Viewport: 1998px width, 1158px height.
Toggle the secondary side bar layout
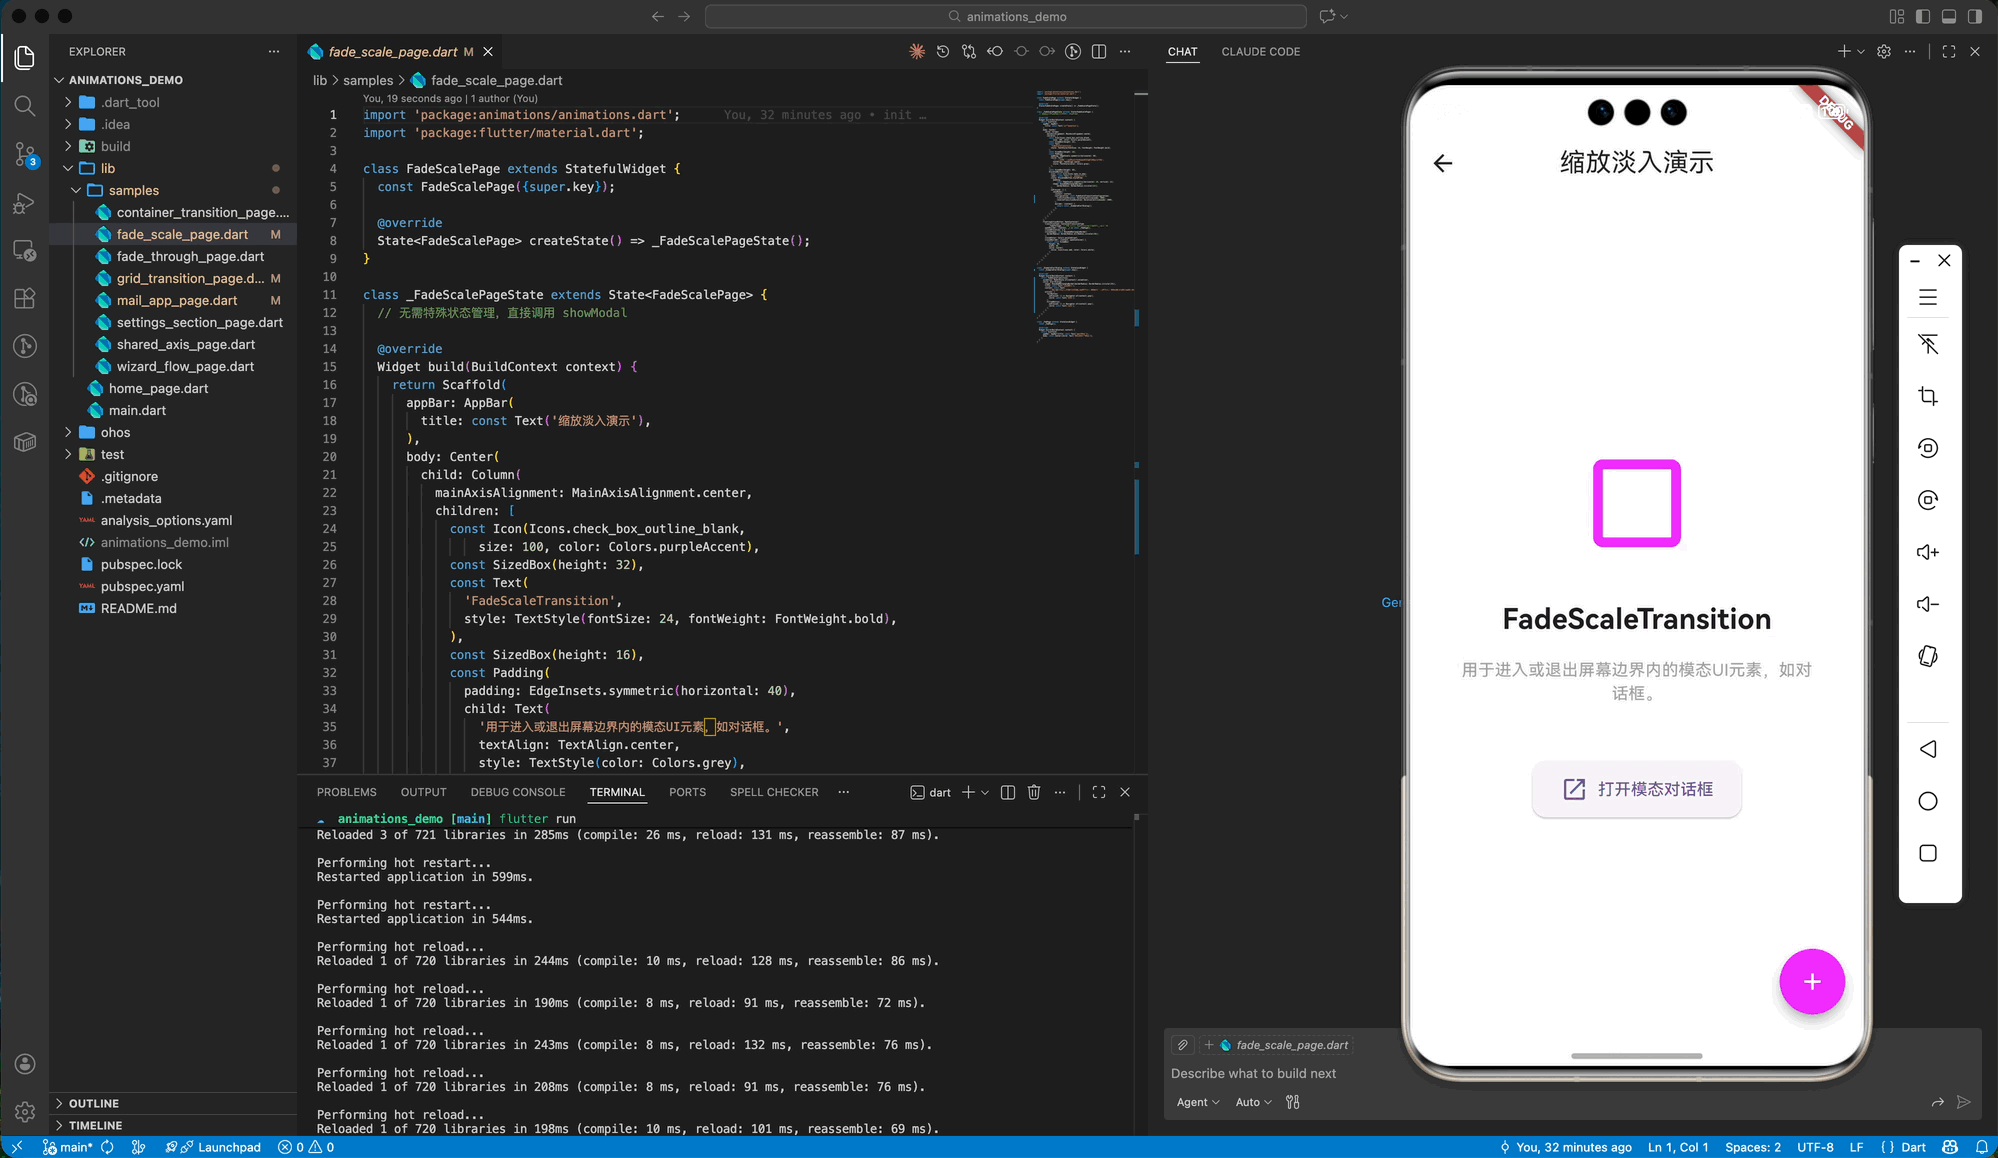click(1975, 16)
